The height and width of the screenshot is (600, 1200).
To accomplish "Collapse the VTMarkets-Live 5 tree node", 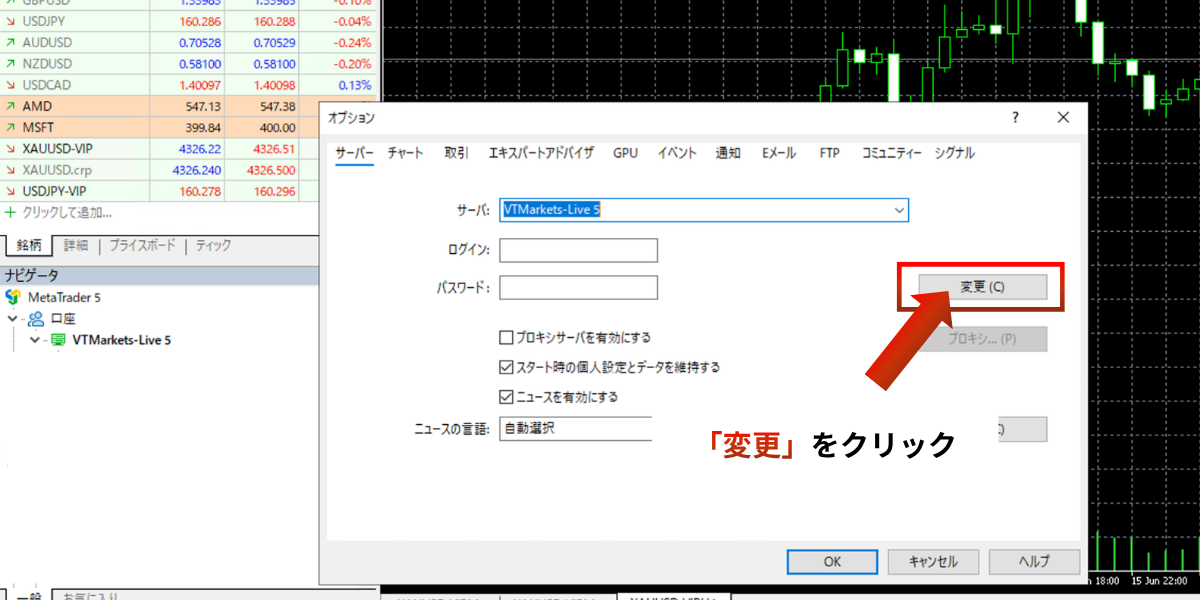I will click(35, 340).
